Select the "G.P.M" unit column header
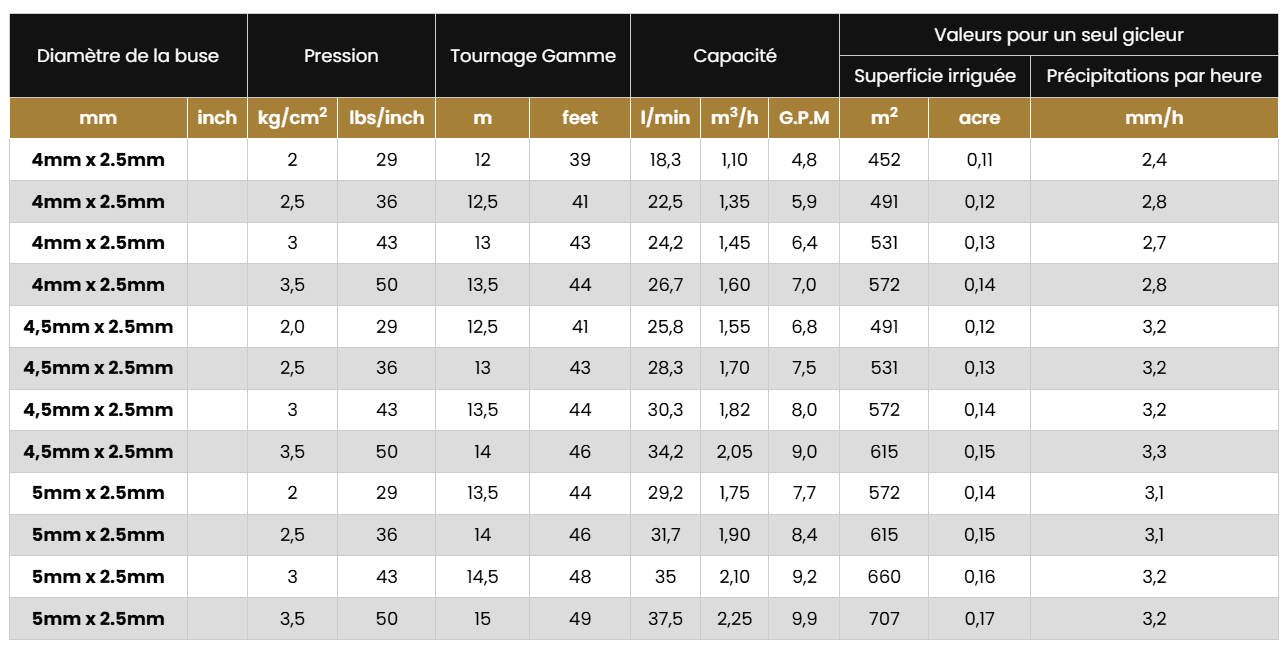The image size is (1288, 649). [x=804, y=118]
